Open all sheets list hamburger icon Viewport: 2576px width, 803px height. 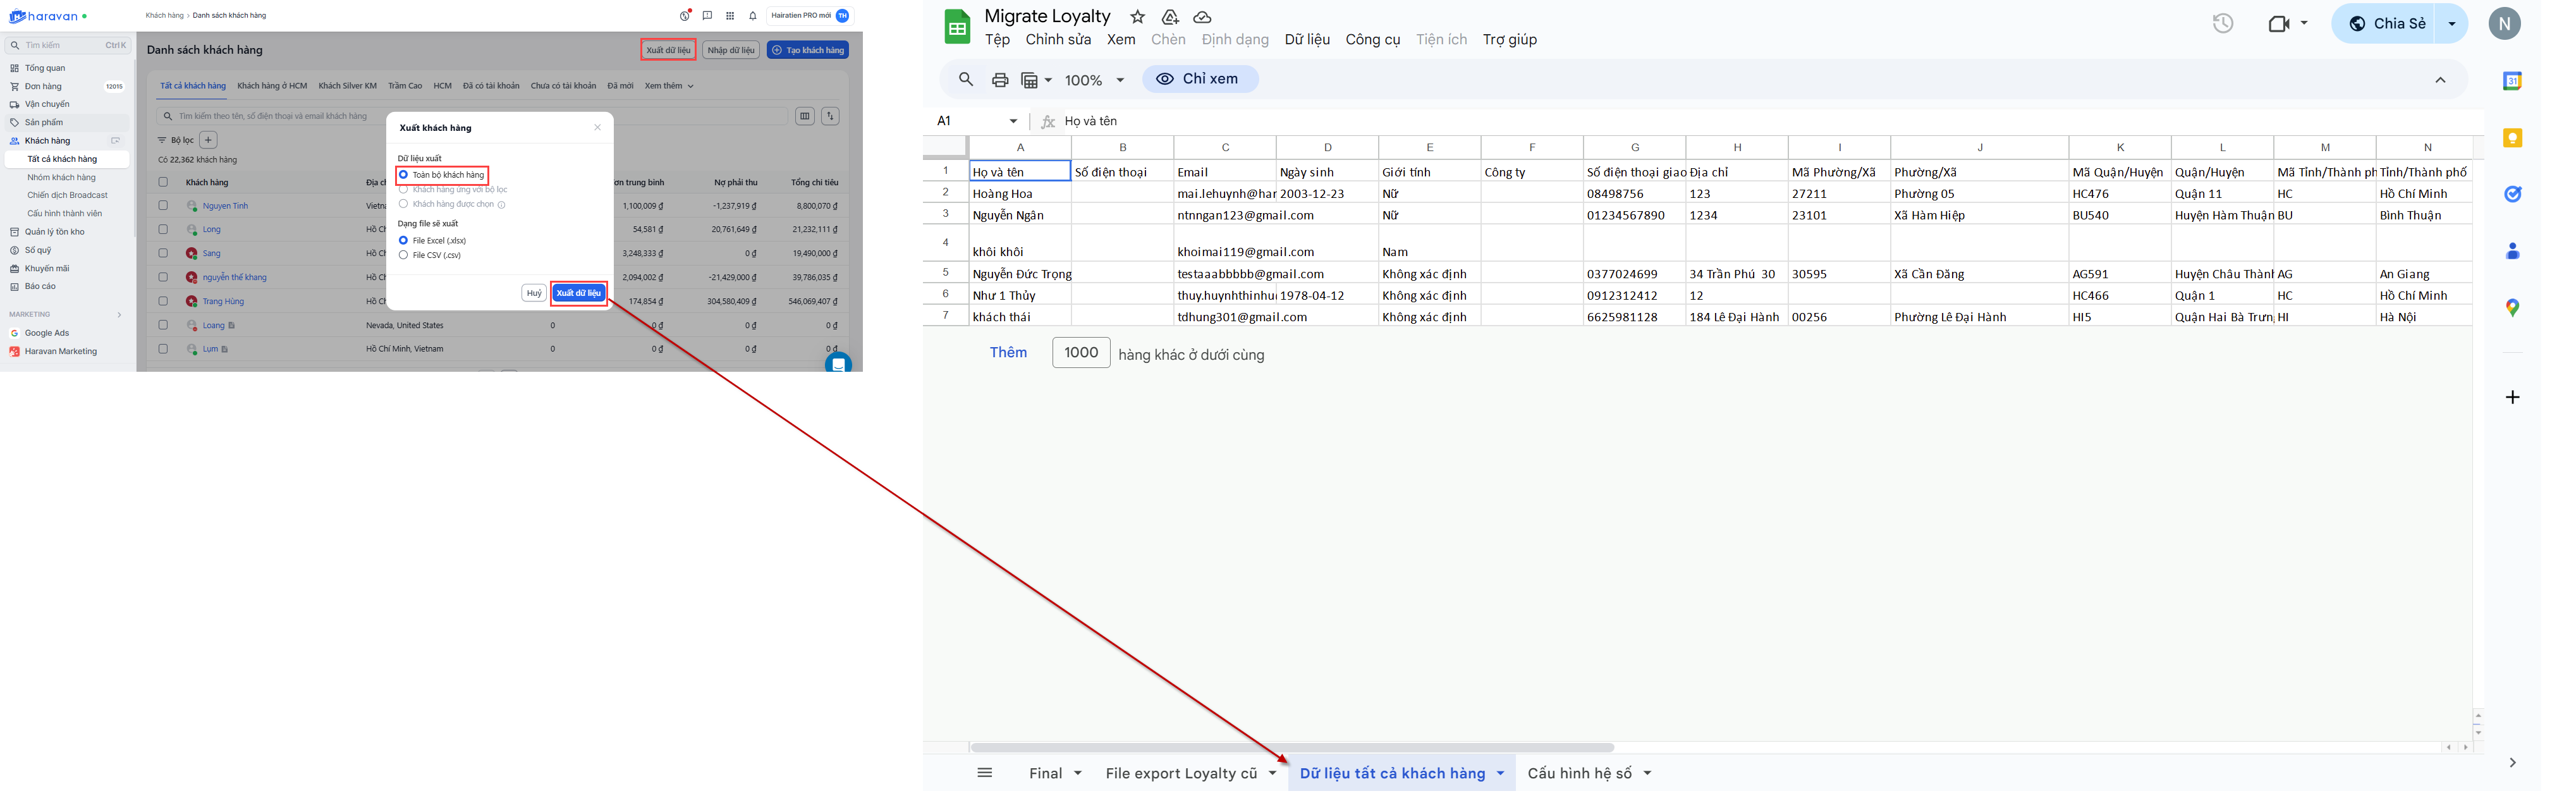pyautogui.click(x=984, y=772)
